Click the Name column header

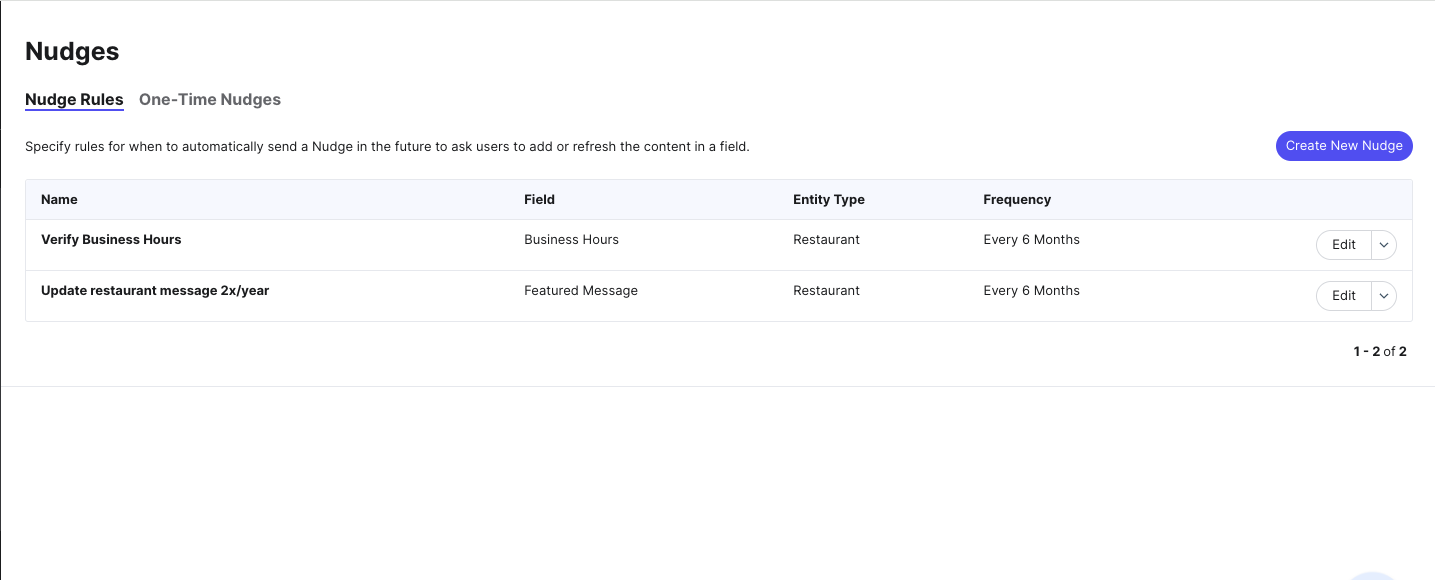[x=59, y=200]
